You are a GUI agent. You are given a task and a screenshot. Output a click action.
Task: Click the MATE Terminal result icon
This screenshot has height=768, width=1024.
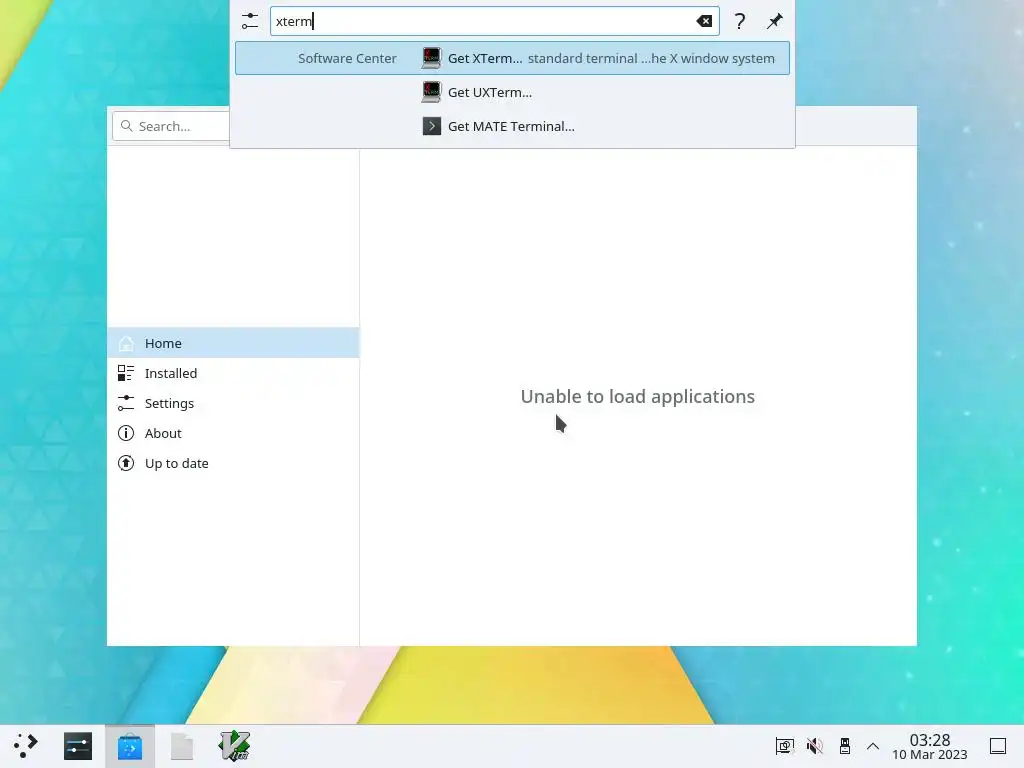[x=432, y=126]
